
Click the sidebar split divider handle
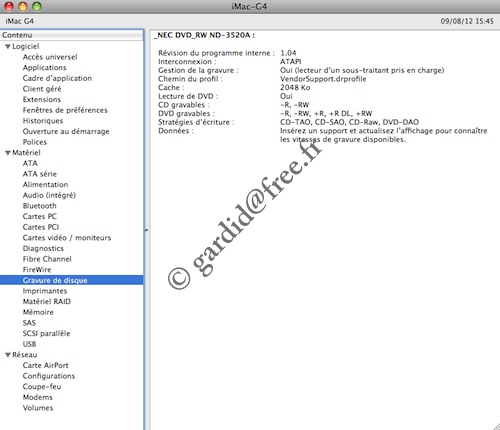pyautogui.click(x=146, y=230)
